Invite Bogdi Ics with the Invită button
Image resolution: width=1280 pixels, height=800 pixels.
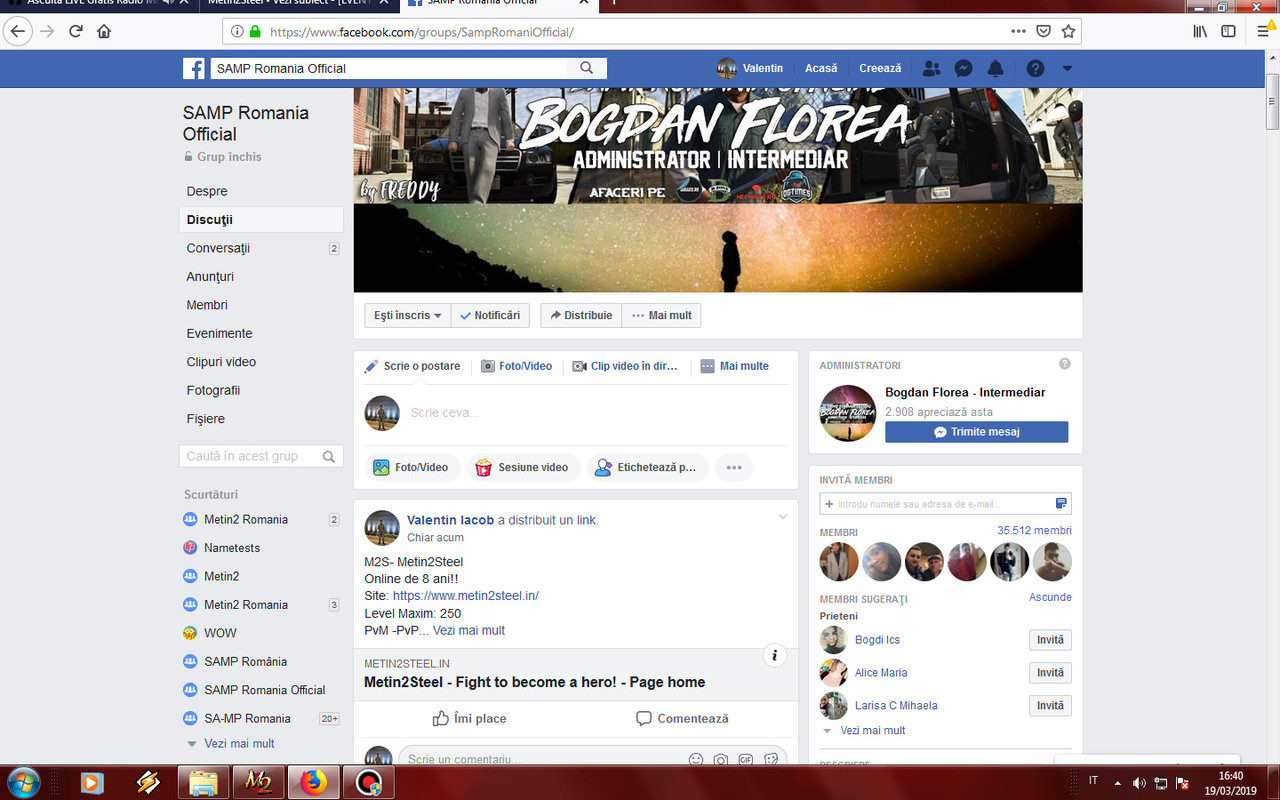[x=1050, y=640]
